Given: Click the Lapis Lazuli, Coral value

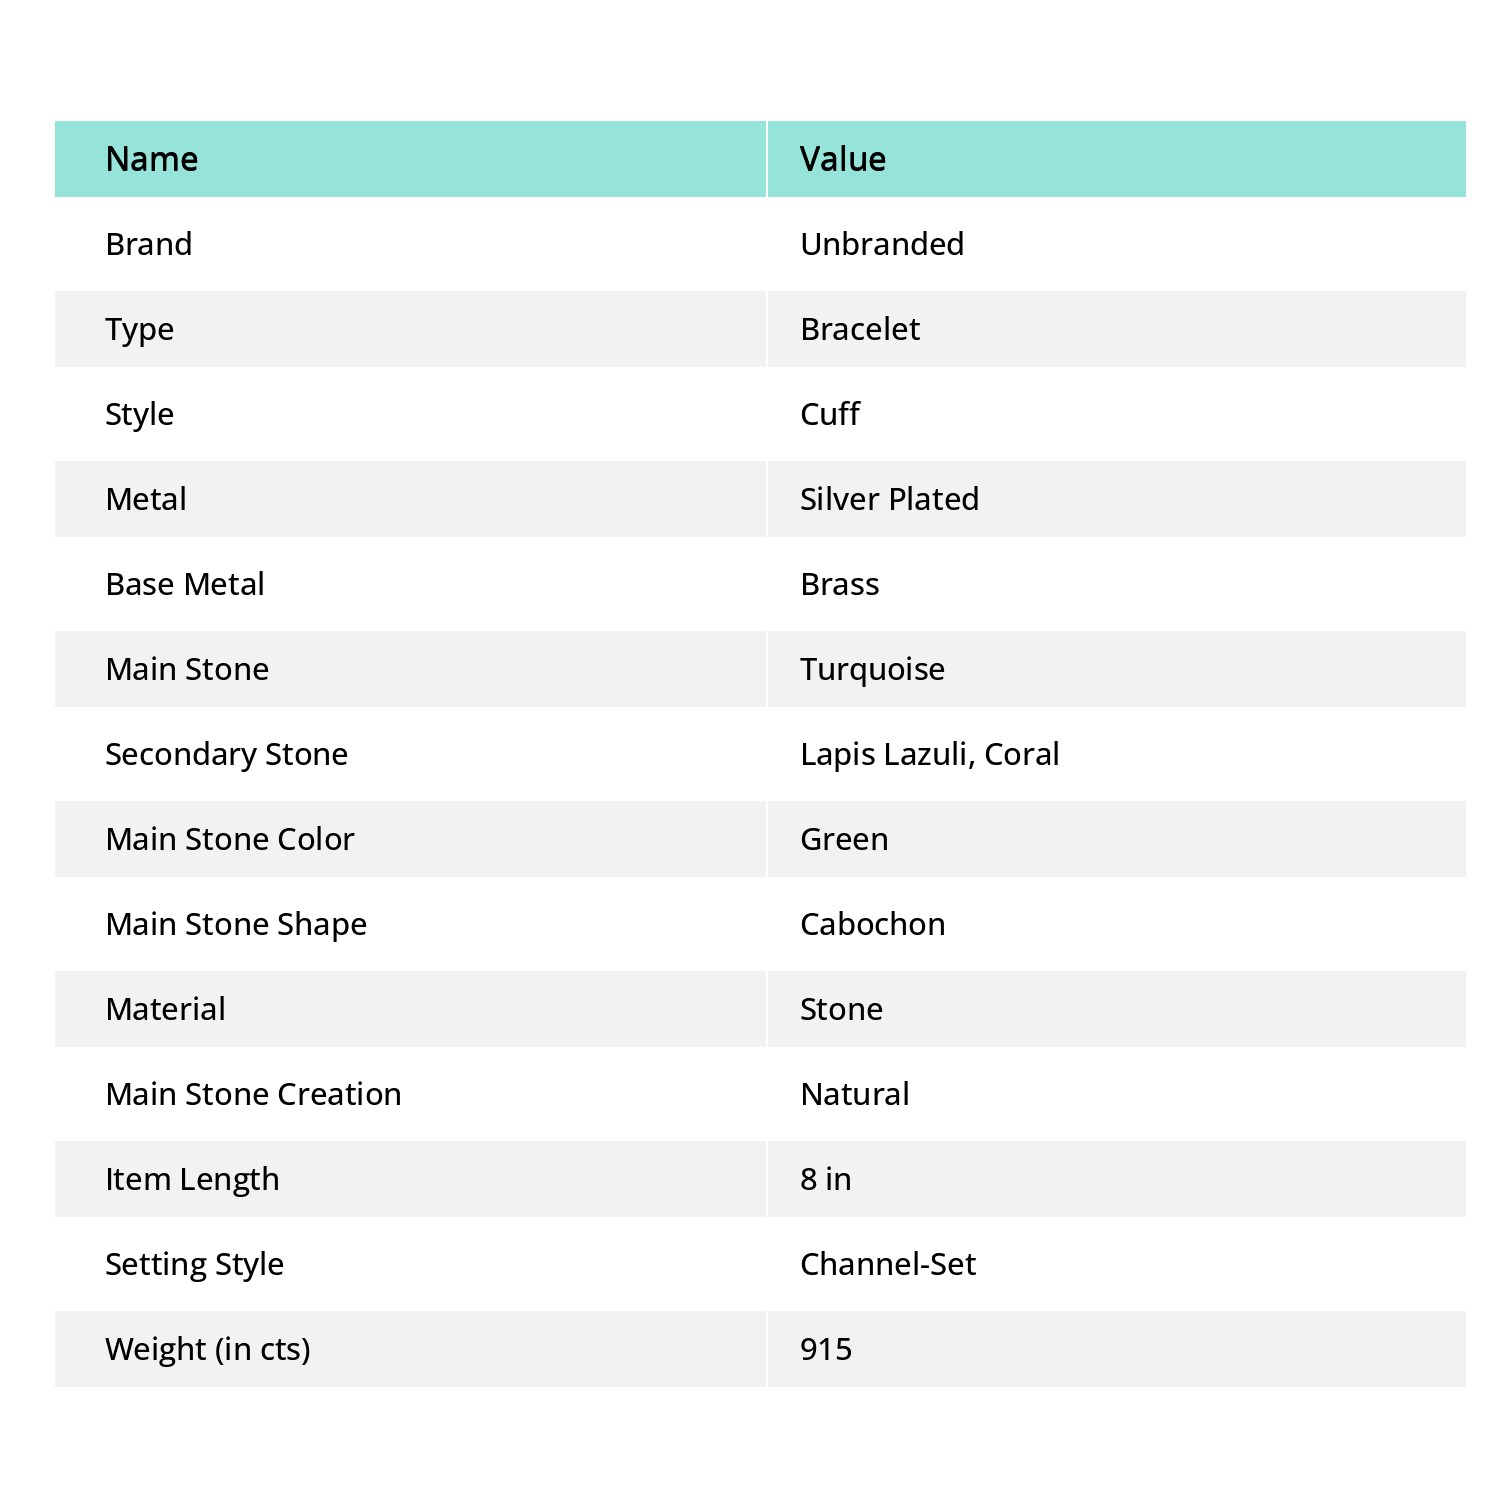Looking at the screenshot, I should click(929, 754).
